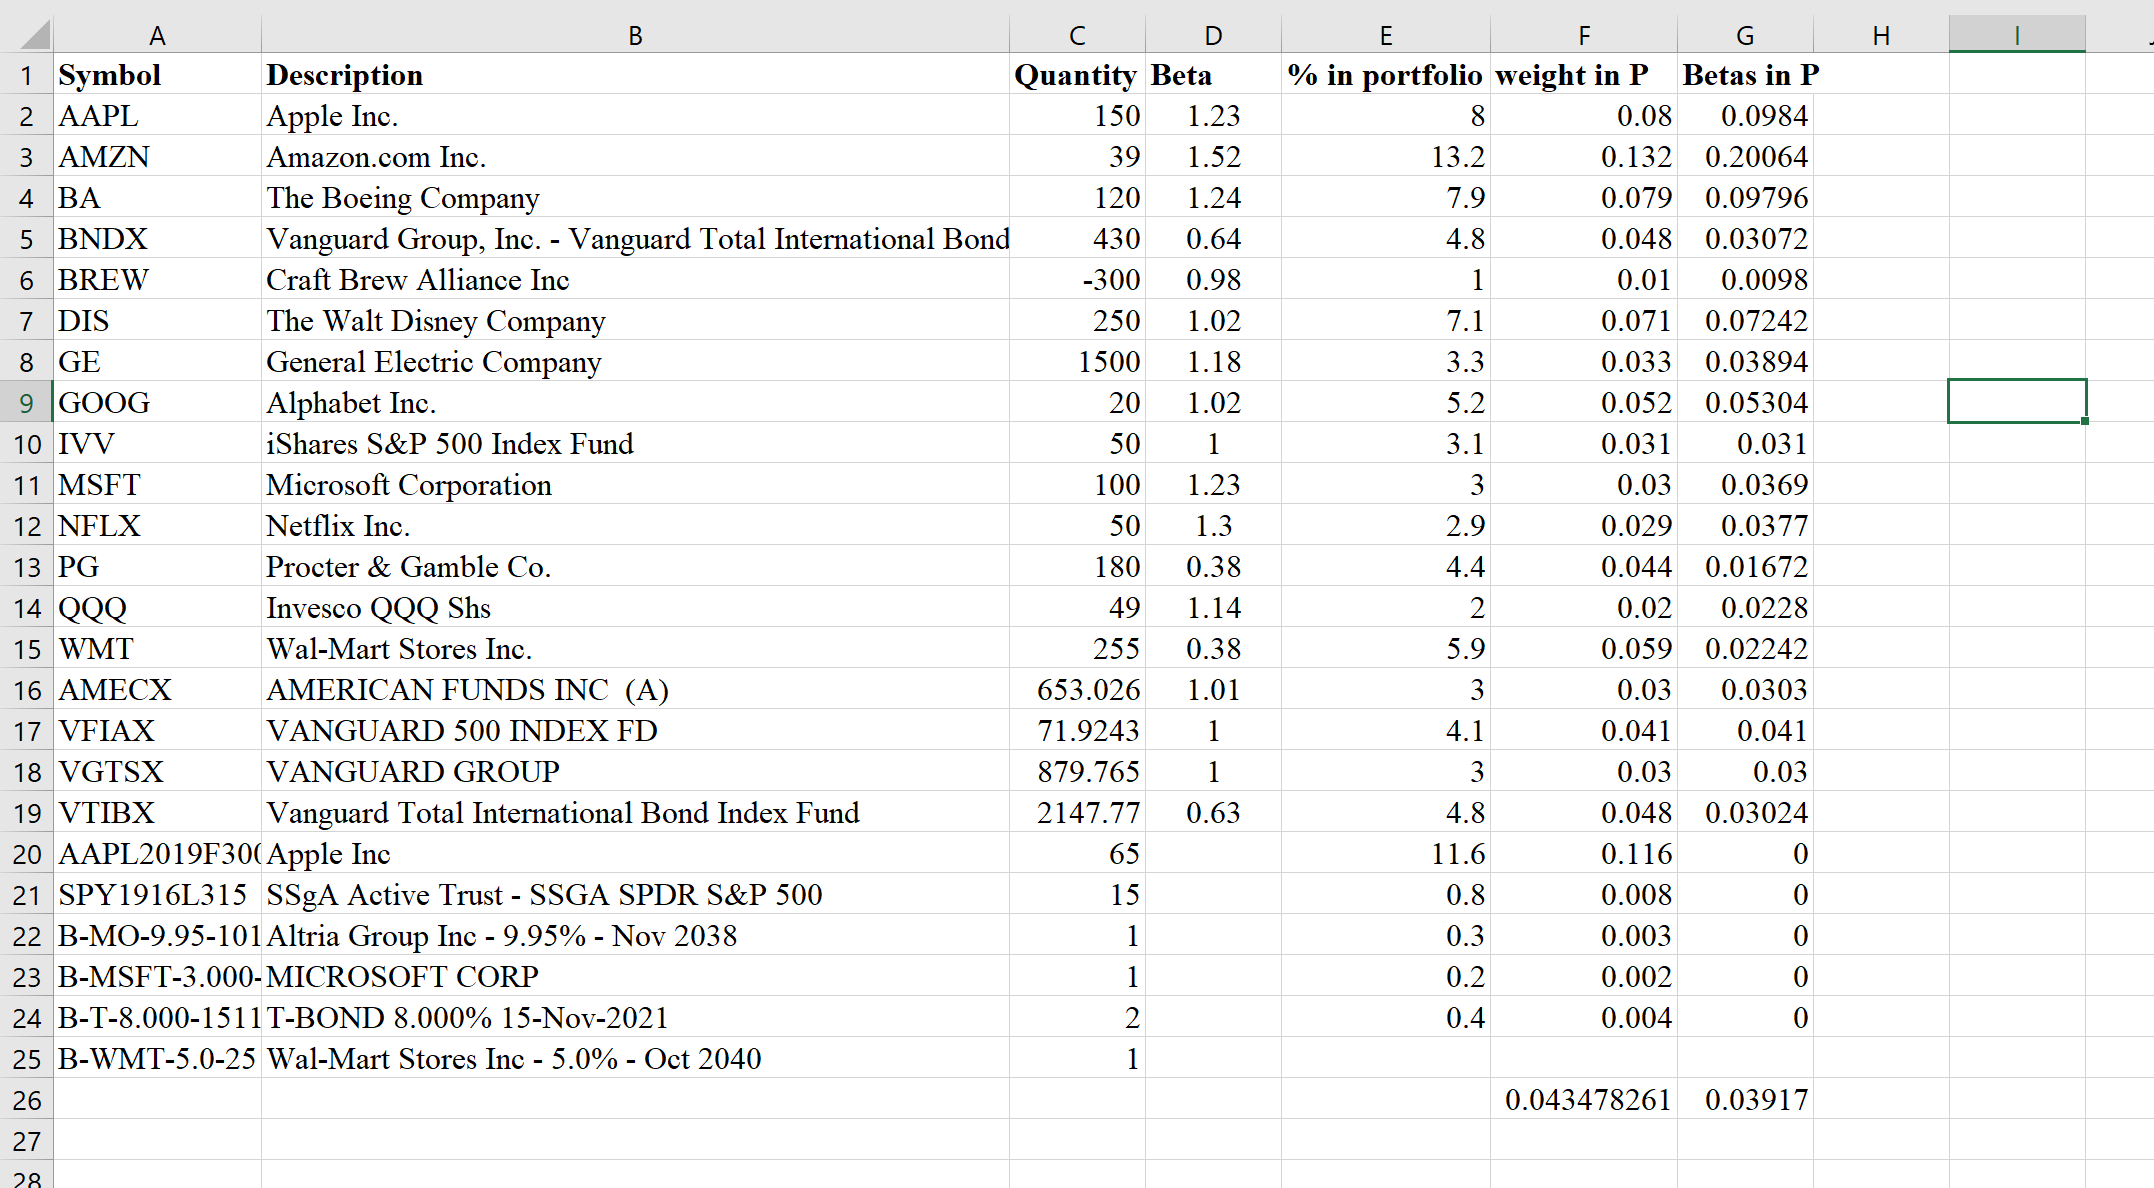Click the Quantity header cell
This screenshot has width=2154, height=1188.
[1076, 75]
